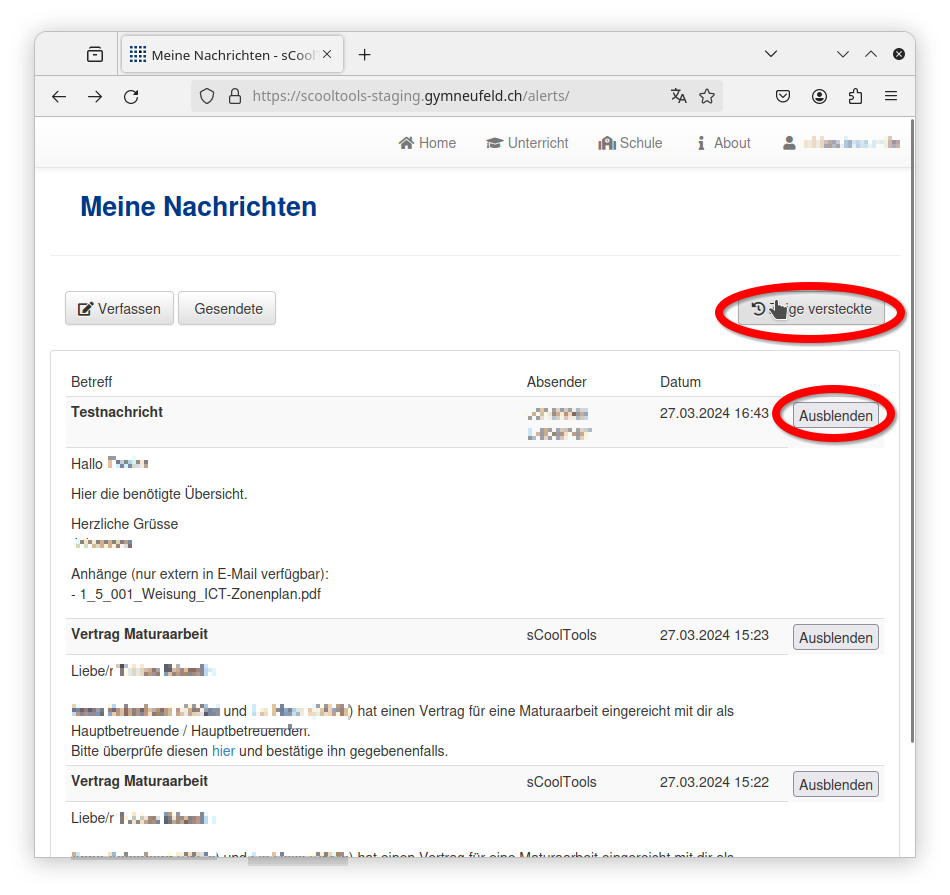Hide Testnachricht using its Ausblenden button
Screen dimensions: 950x895
(835, 416)
